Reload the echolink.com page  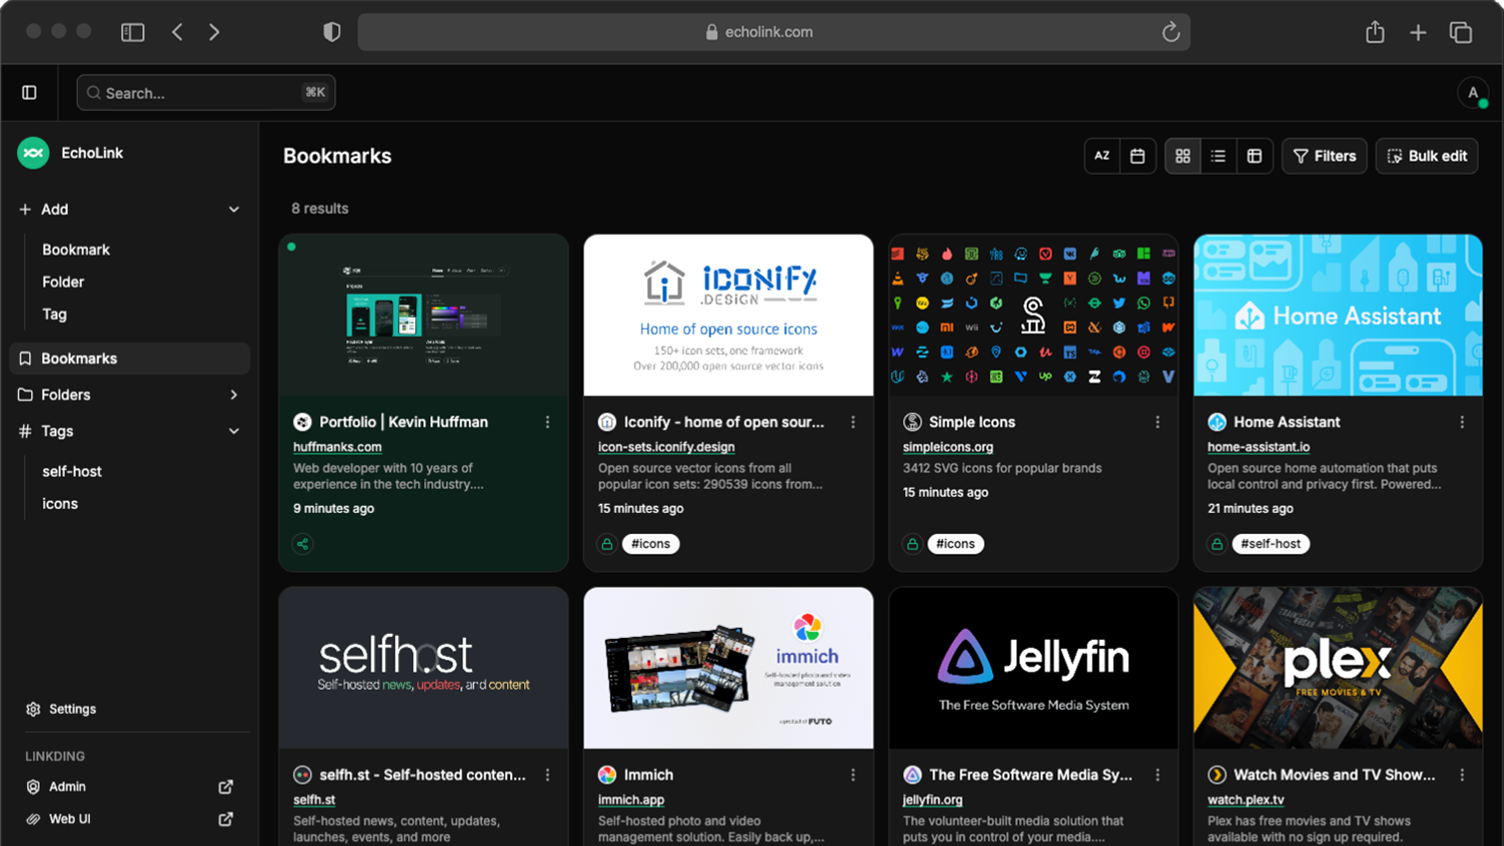(1171, 32)
